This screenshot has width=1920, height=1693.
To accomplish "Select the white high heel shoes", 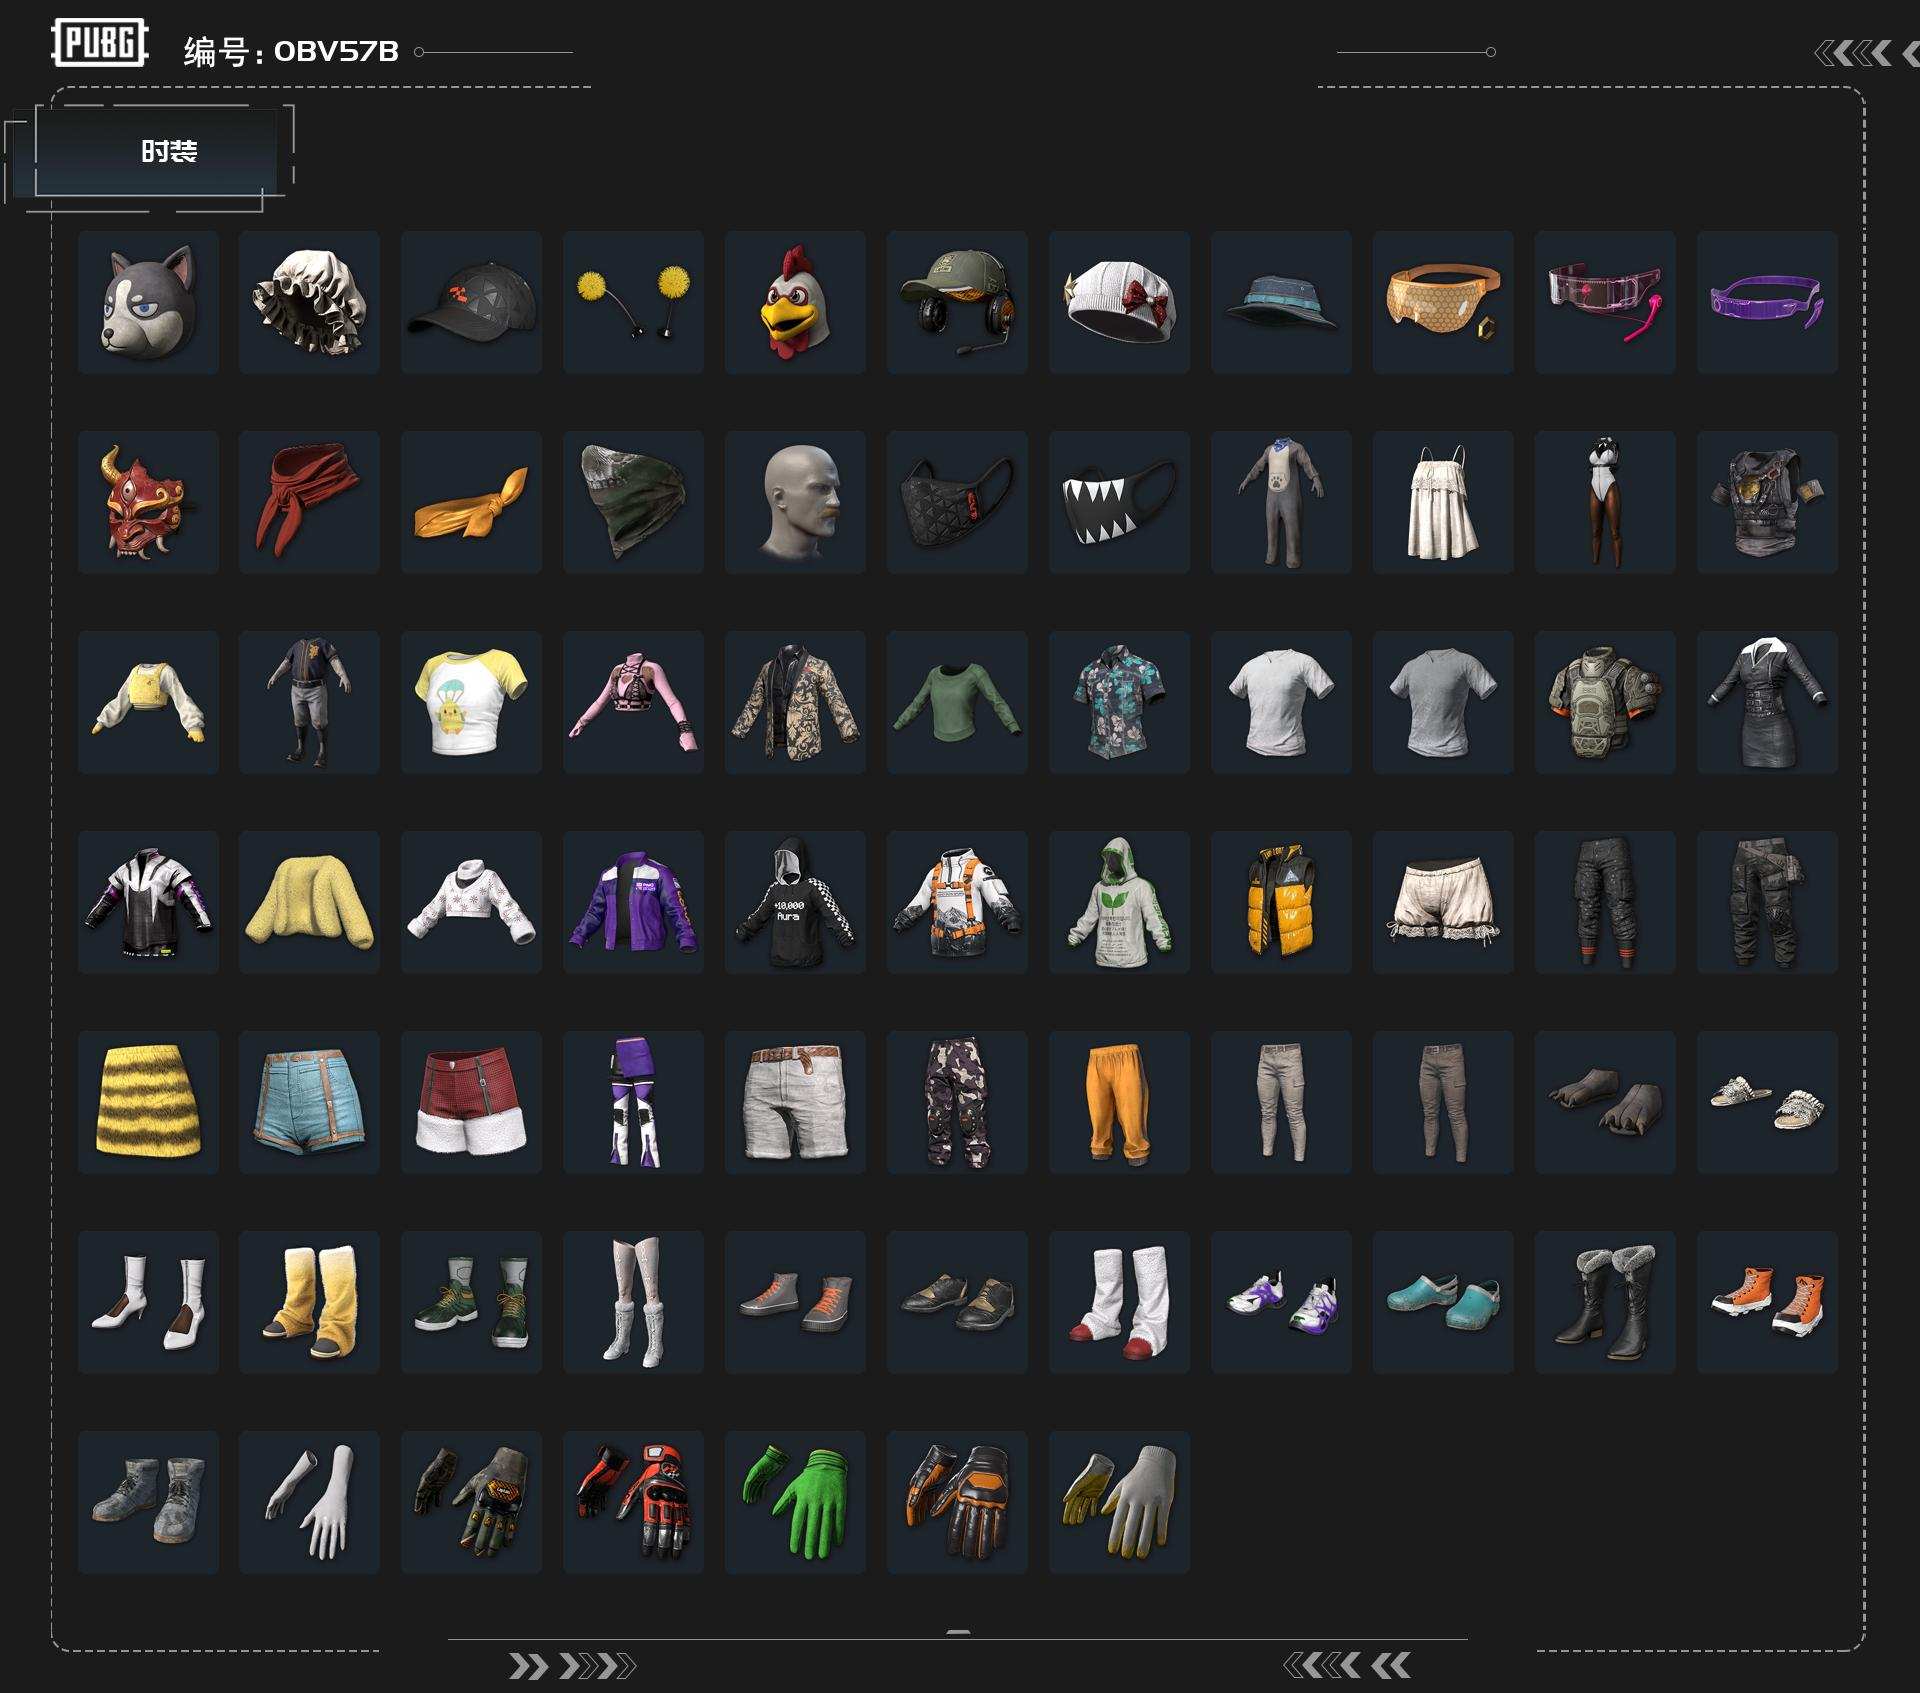I will (x=148, y=1302).
